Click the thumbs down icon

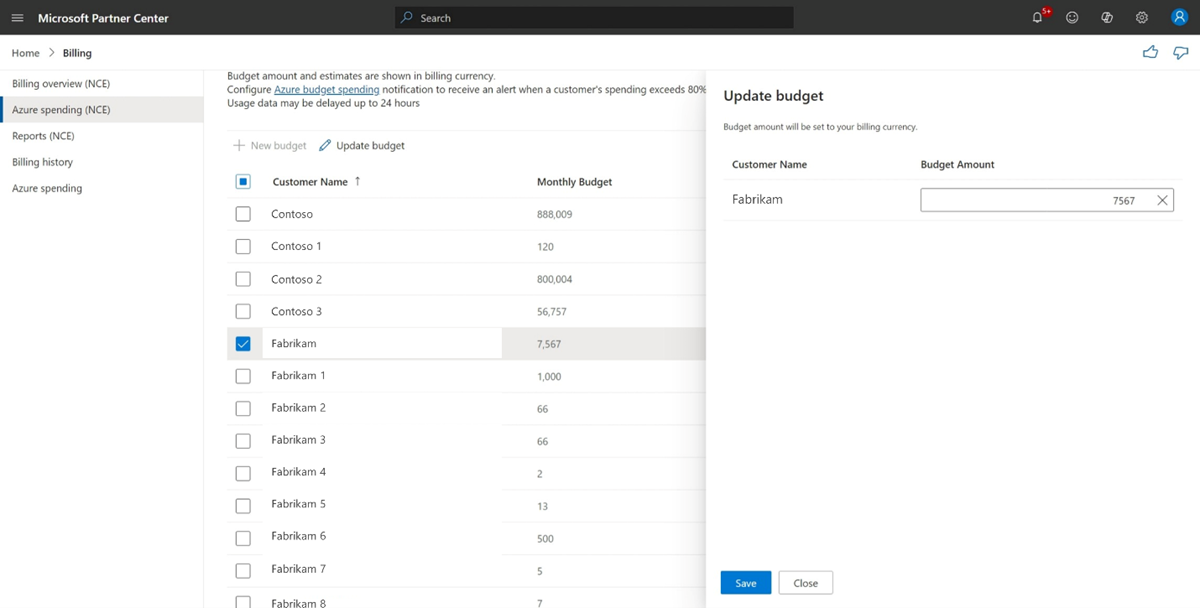1180,52
